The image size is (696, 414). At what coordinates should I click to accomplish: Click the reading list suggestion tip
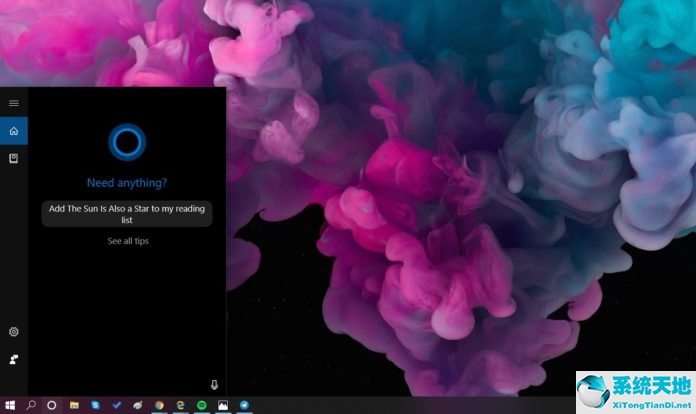(x=127, y=214)
